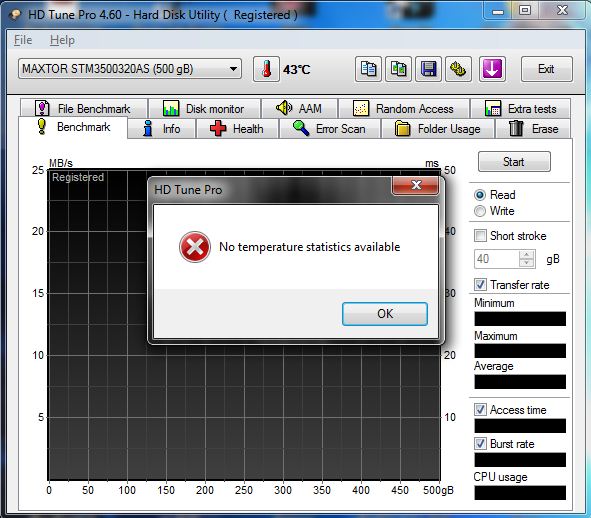Open the Help menu
591x518 pixels.
62,40
